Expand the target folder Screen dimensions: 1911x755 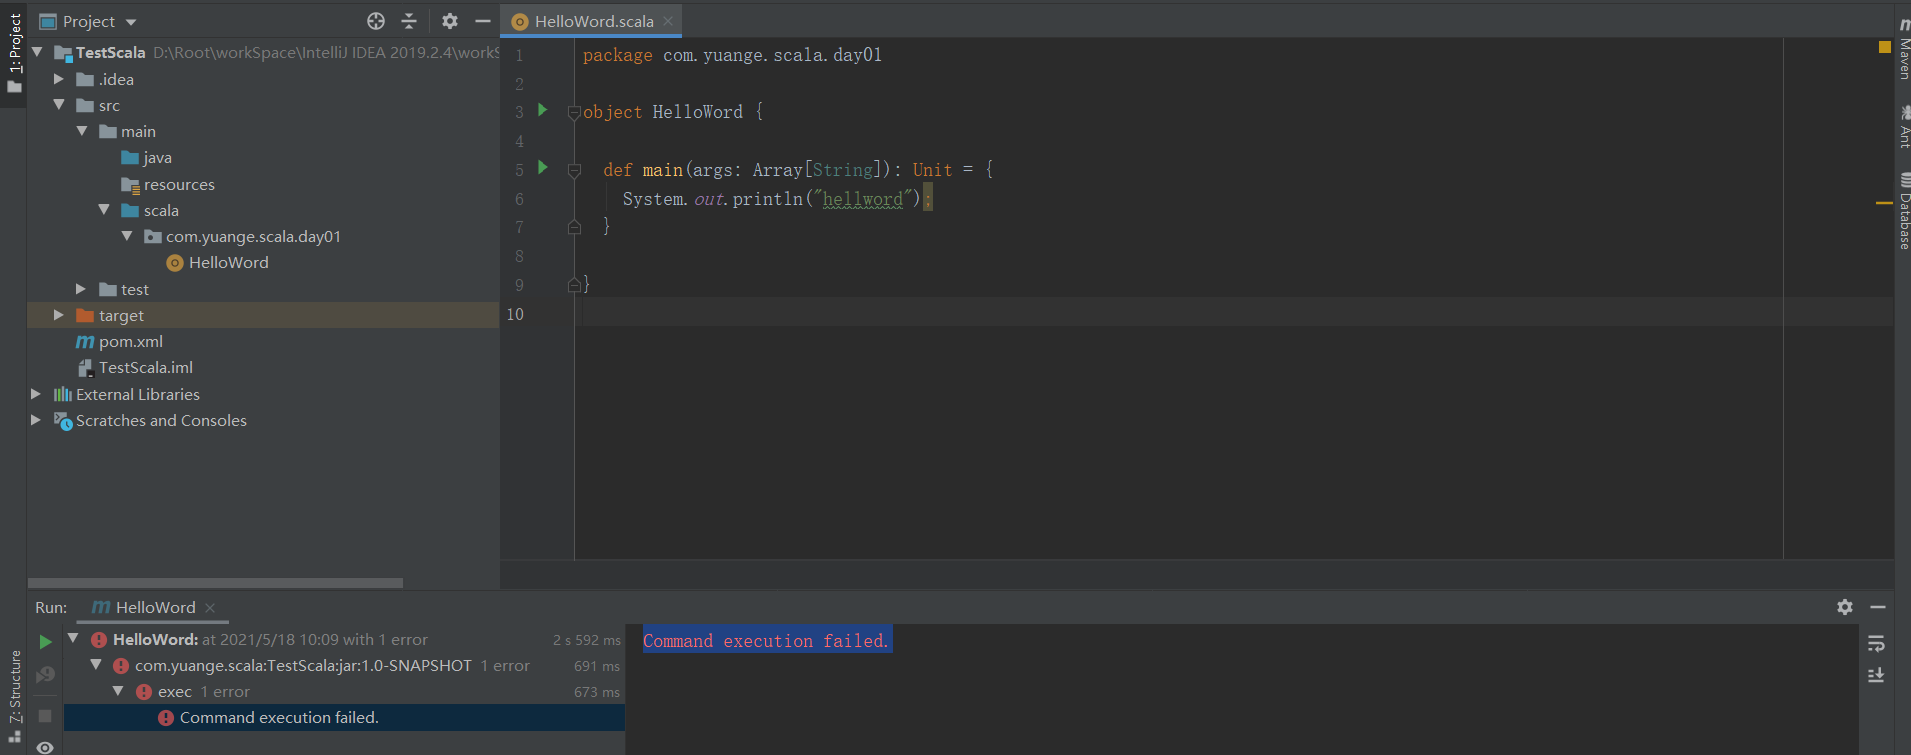click(x=59, y=315)
